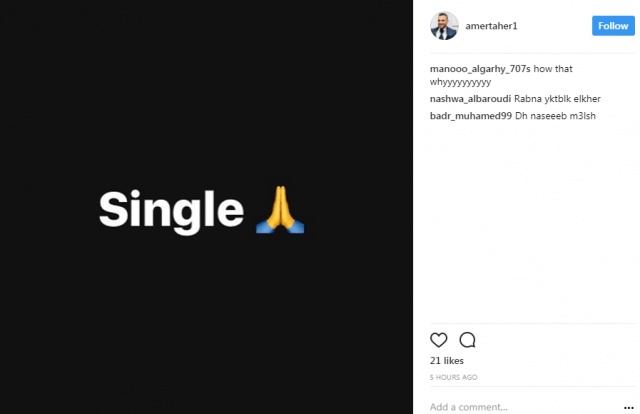Click the amertaher1 profile avatar

click(444, 26)
